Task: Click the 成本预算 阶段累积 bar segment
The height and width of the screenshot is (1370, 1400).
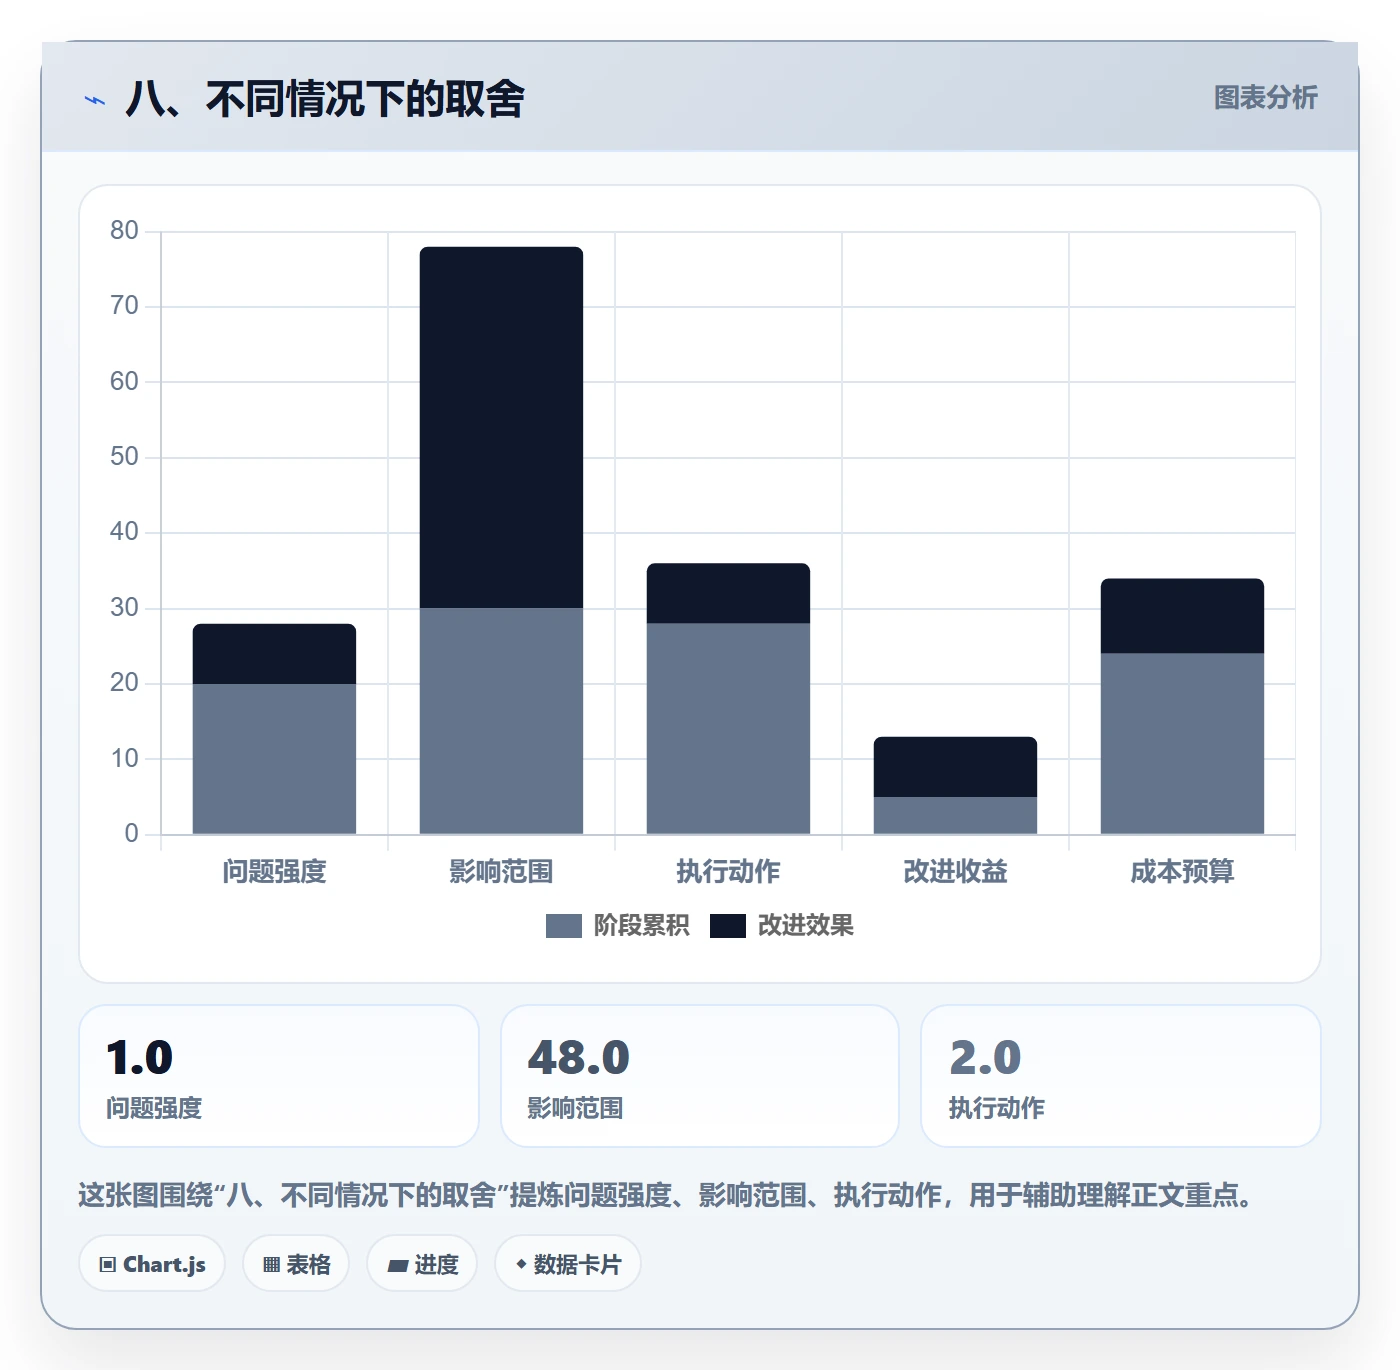Action: tap(1182, 744)
